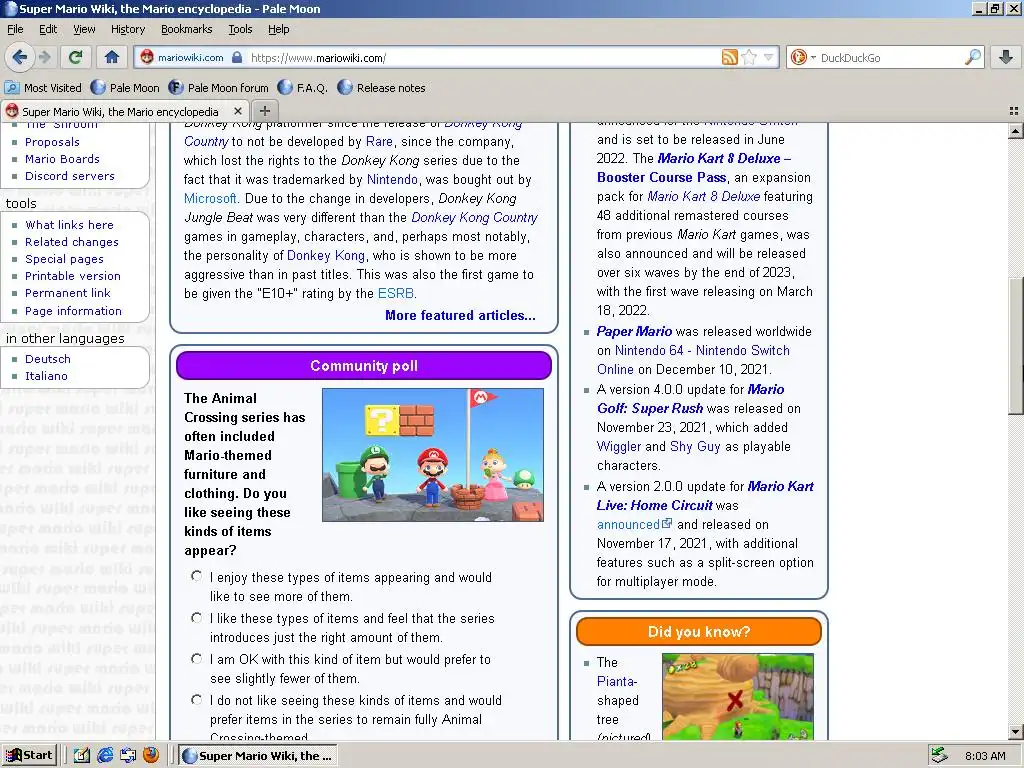Choose 'I do not like seeing these' option
Screen dimensions: 1024x768
pyautogui.click(x=196, y=699)
